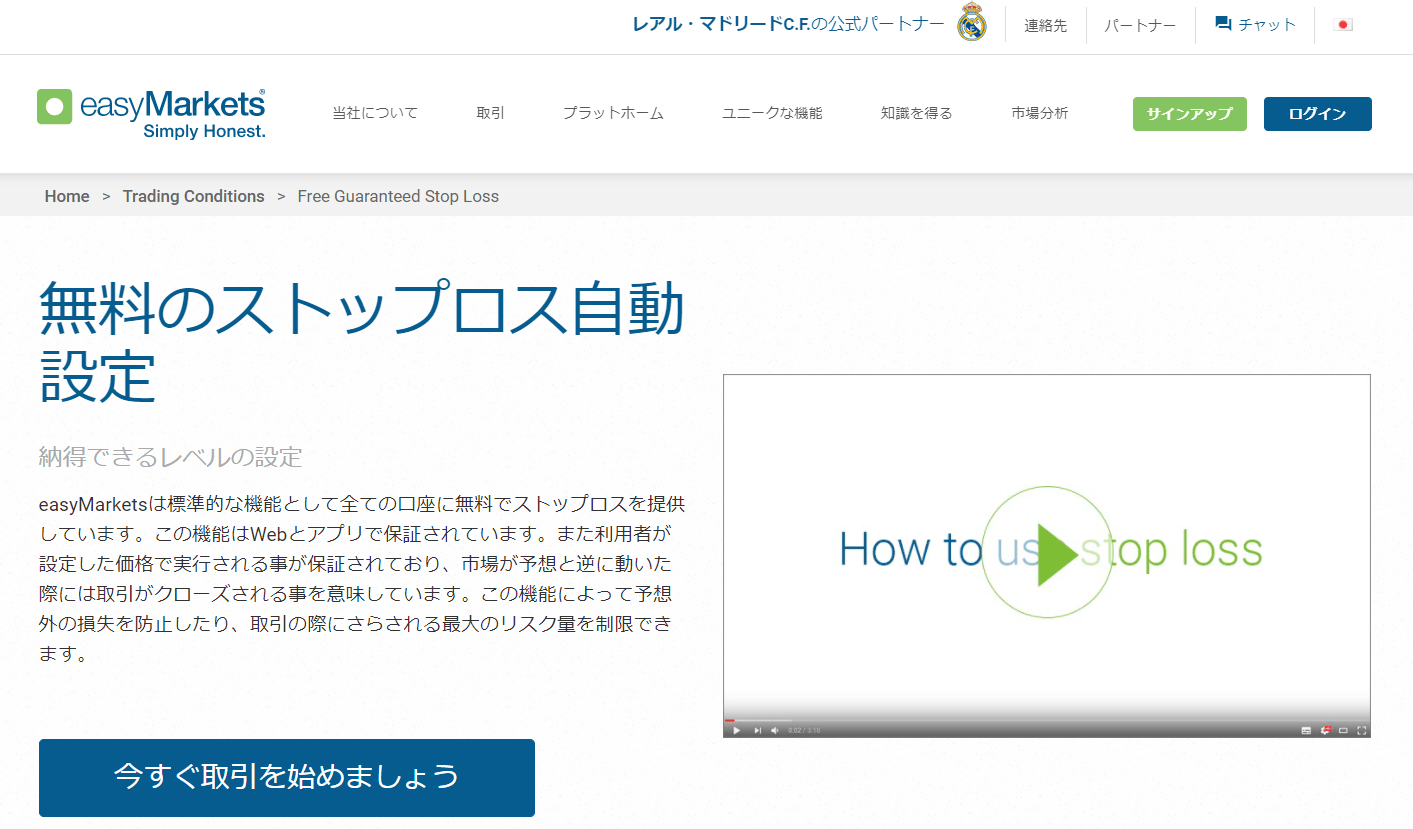Open the 市場分析 menu
This screenshot has width=1413, height=829.
1040,113
